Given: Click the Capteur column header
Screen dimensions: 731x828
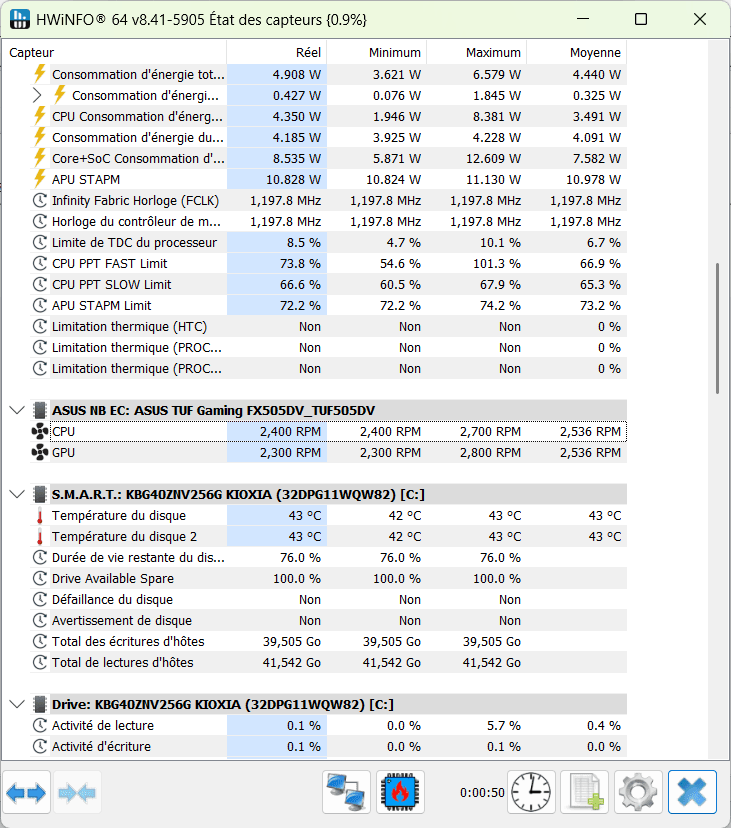Looking at the screenshot, I should tap(32, 53).
